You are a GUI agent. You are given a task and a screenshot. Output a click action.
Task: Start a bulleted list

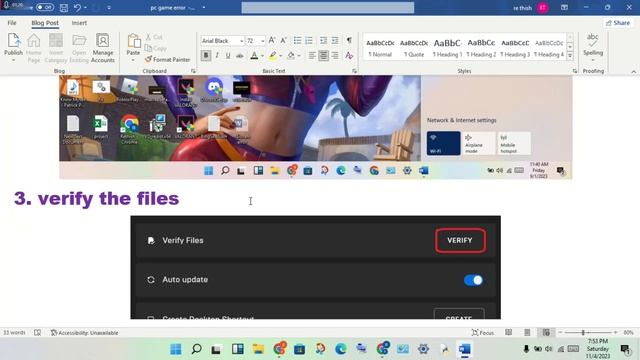click(298, 40)
